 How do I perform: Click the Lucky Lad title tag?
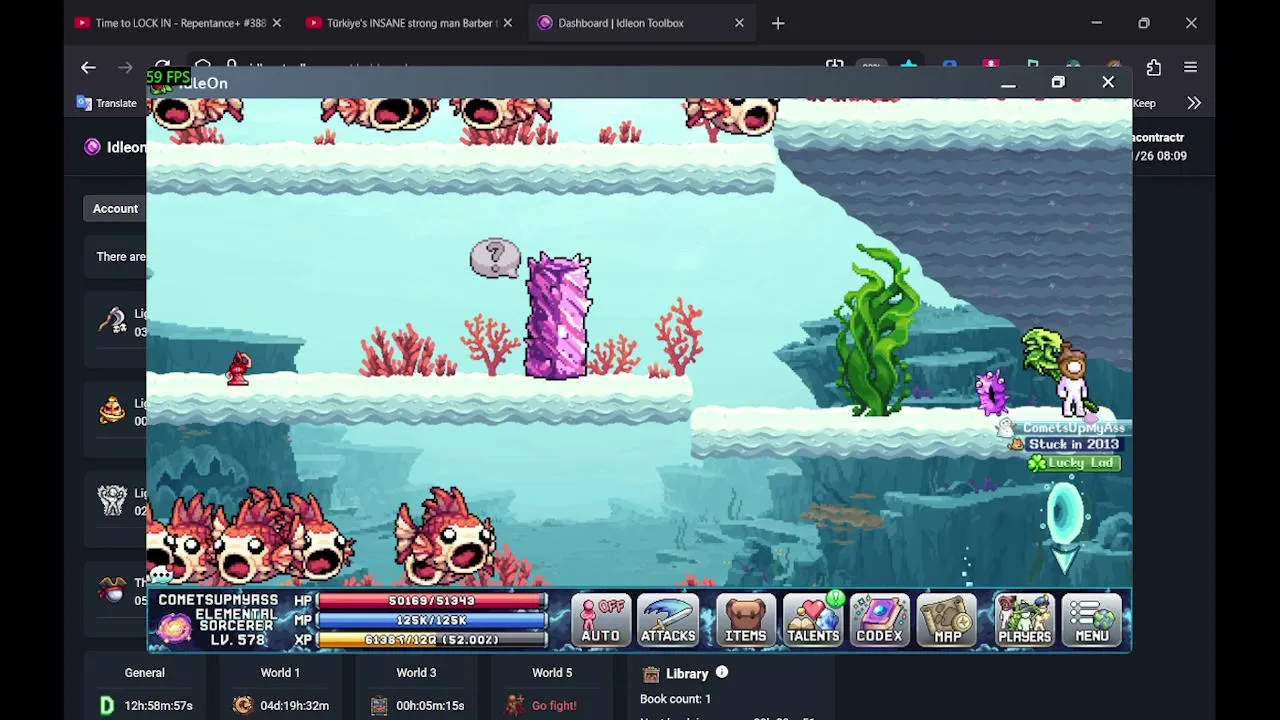(1073, 463)
